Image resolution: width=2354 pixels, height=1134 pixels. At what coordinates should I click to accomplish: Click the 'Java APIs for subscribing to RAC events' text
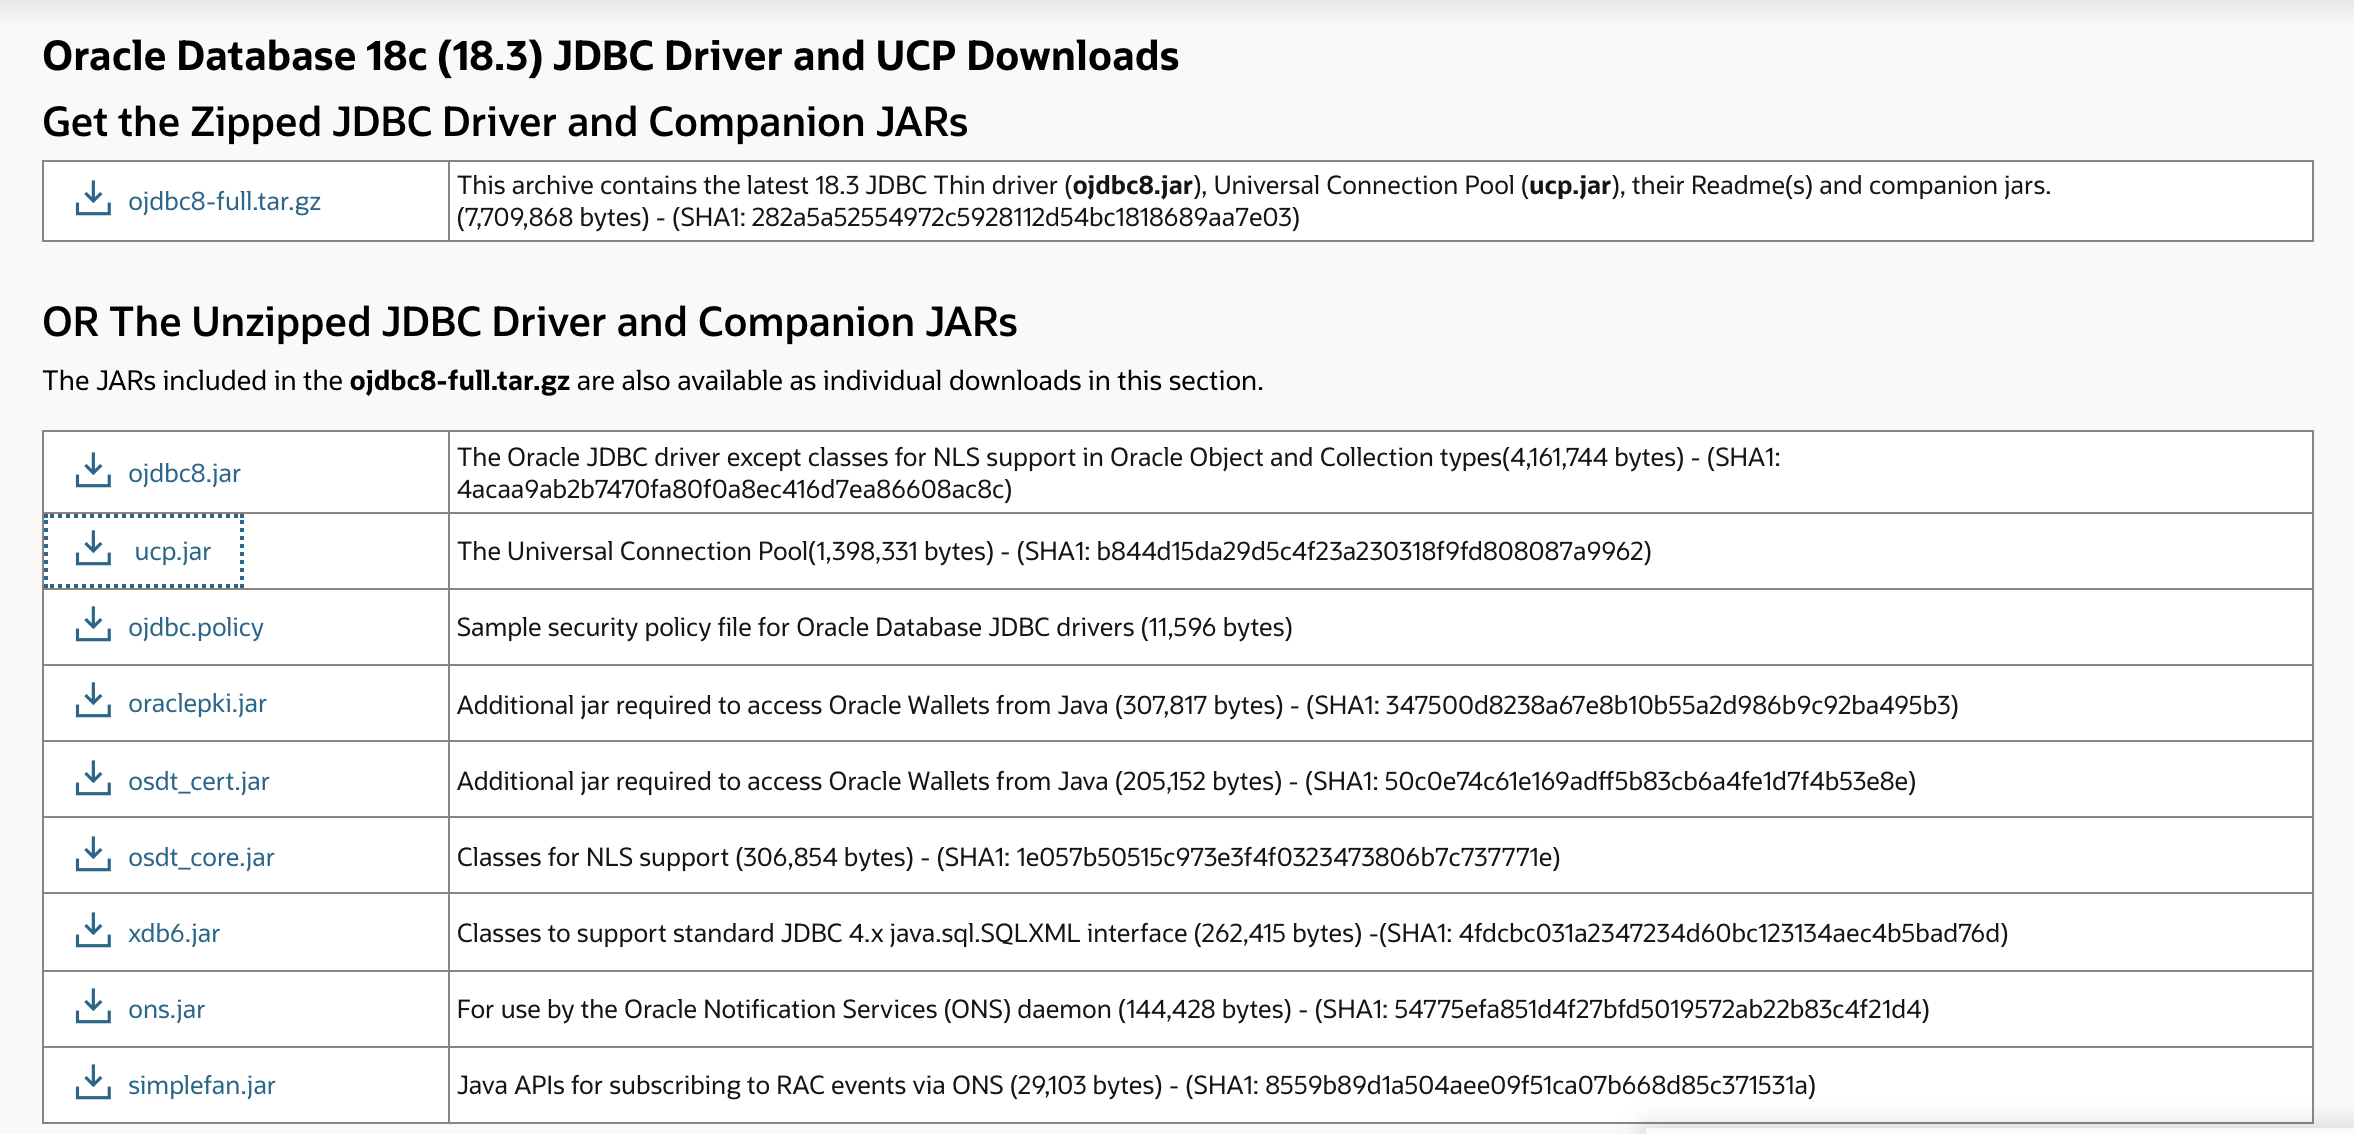click(1136, 1085)
